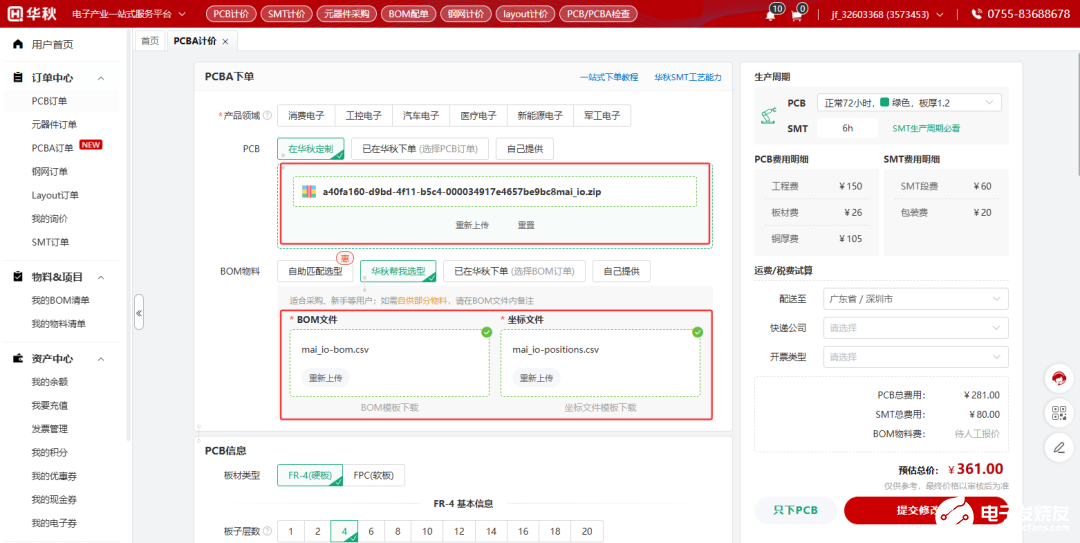The image size is (1080, 543).
Task: Collapse the 物料&项目 section
Action: point(101,278)
